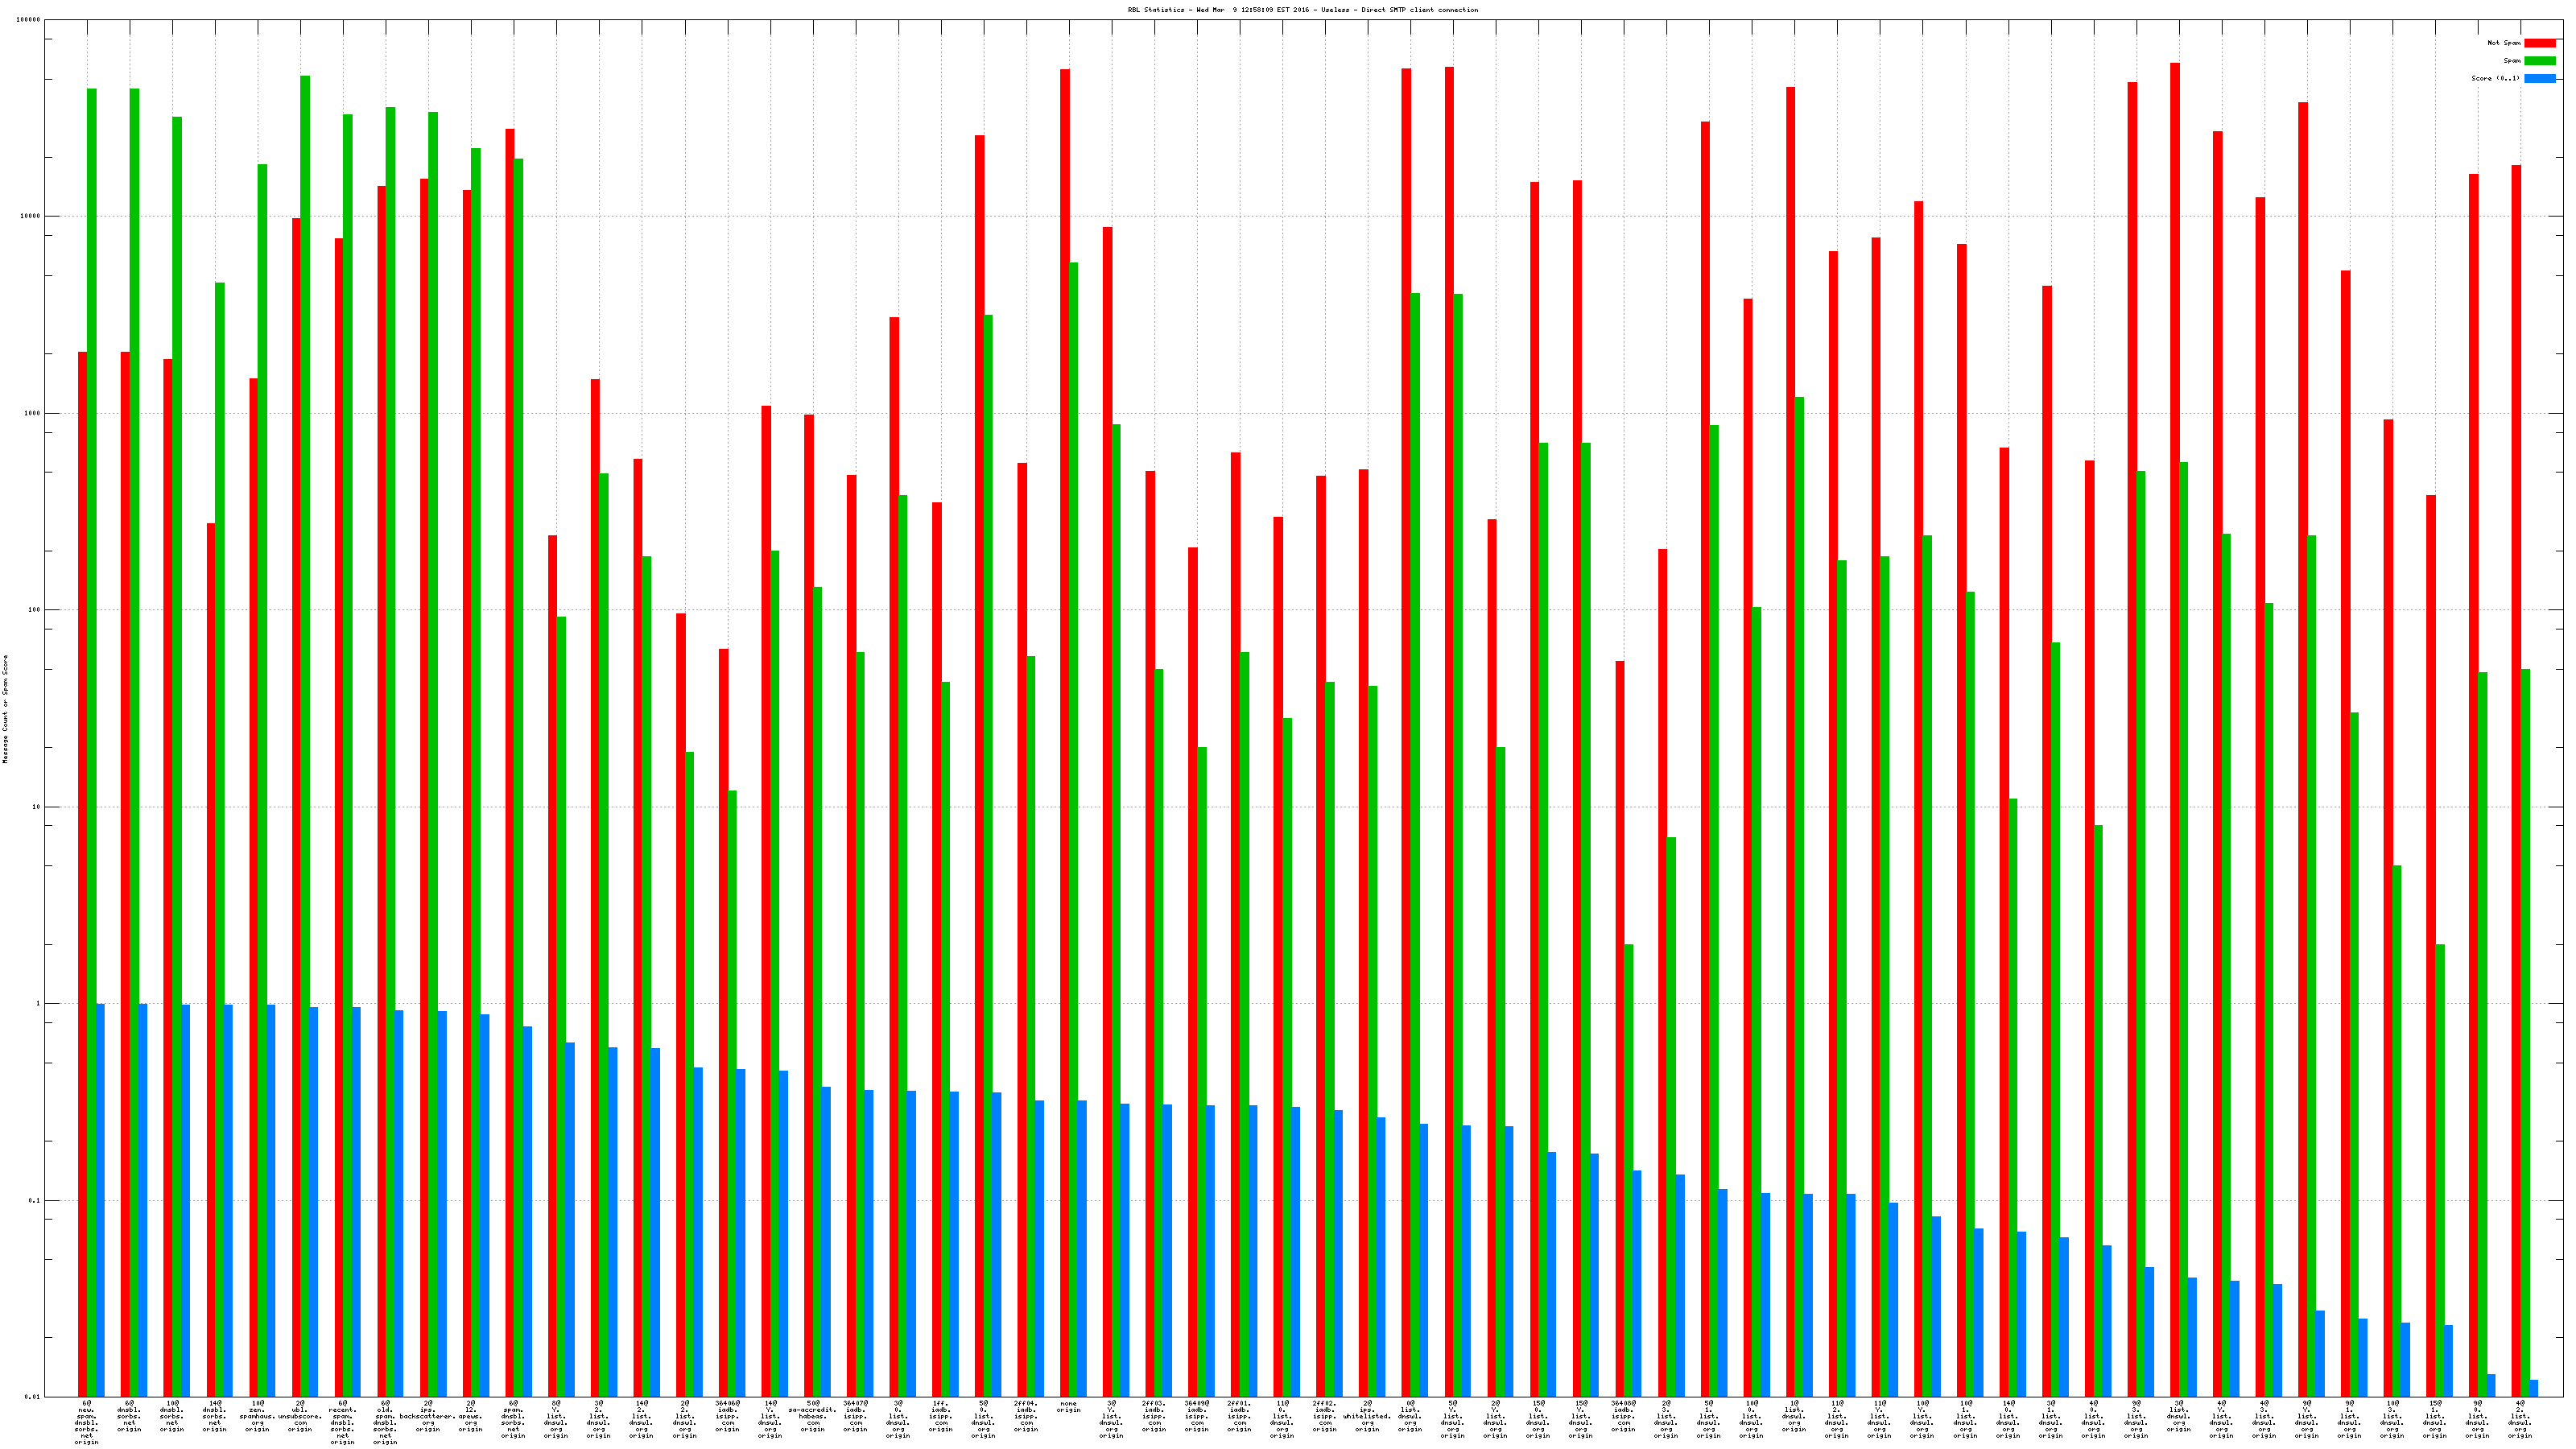Click the 0.1 y-axis tick label
2576x1449 pixels.
click(x=35, y=1200)
